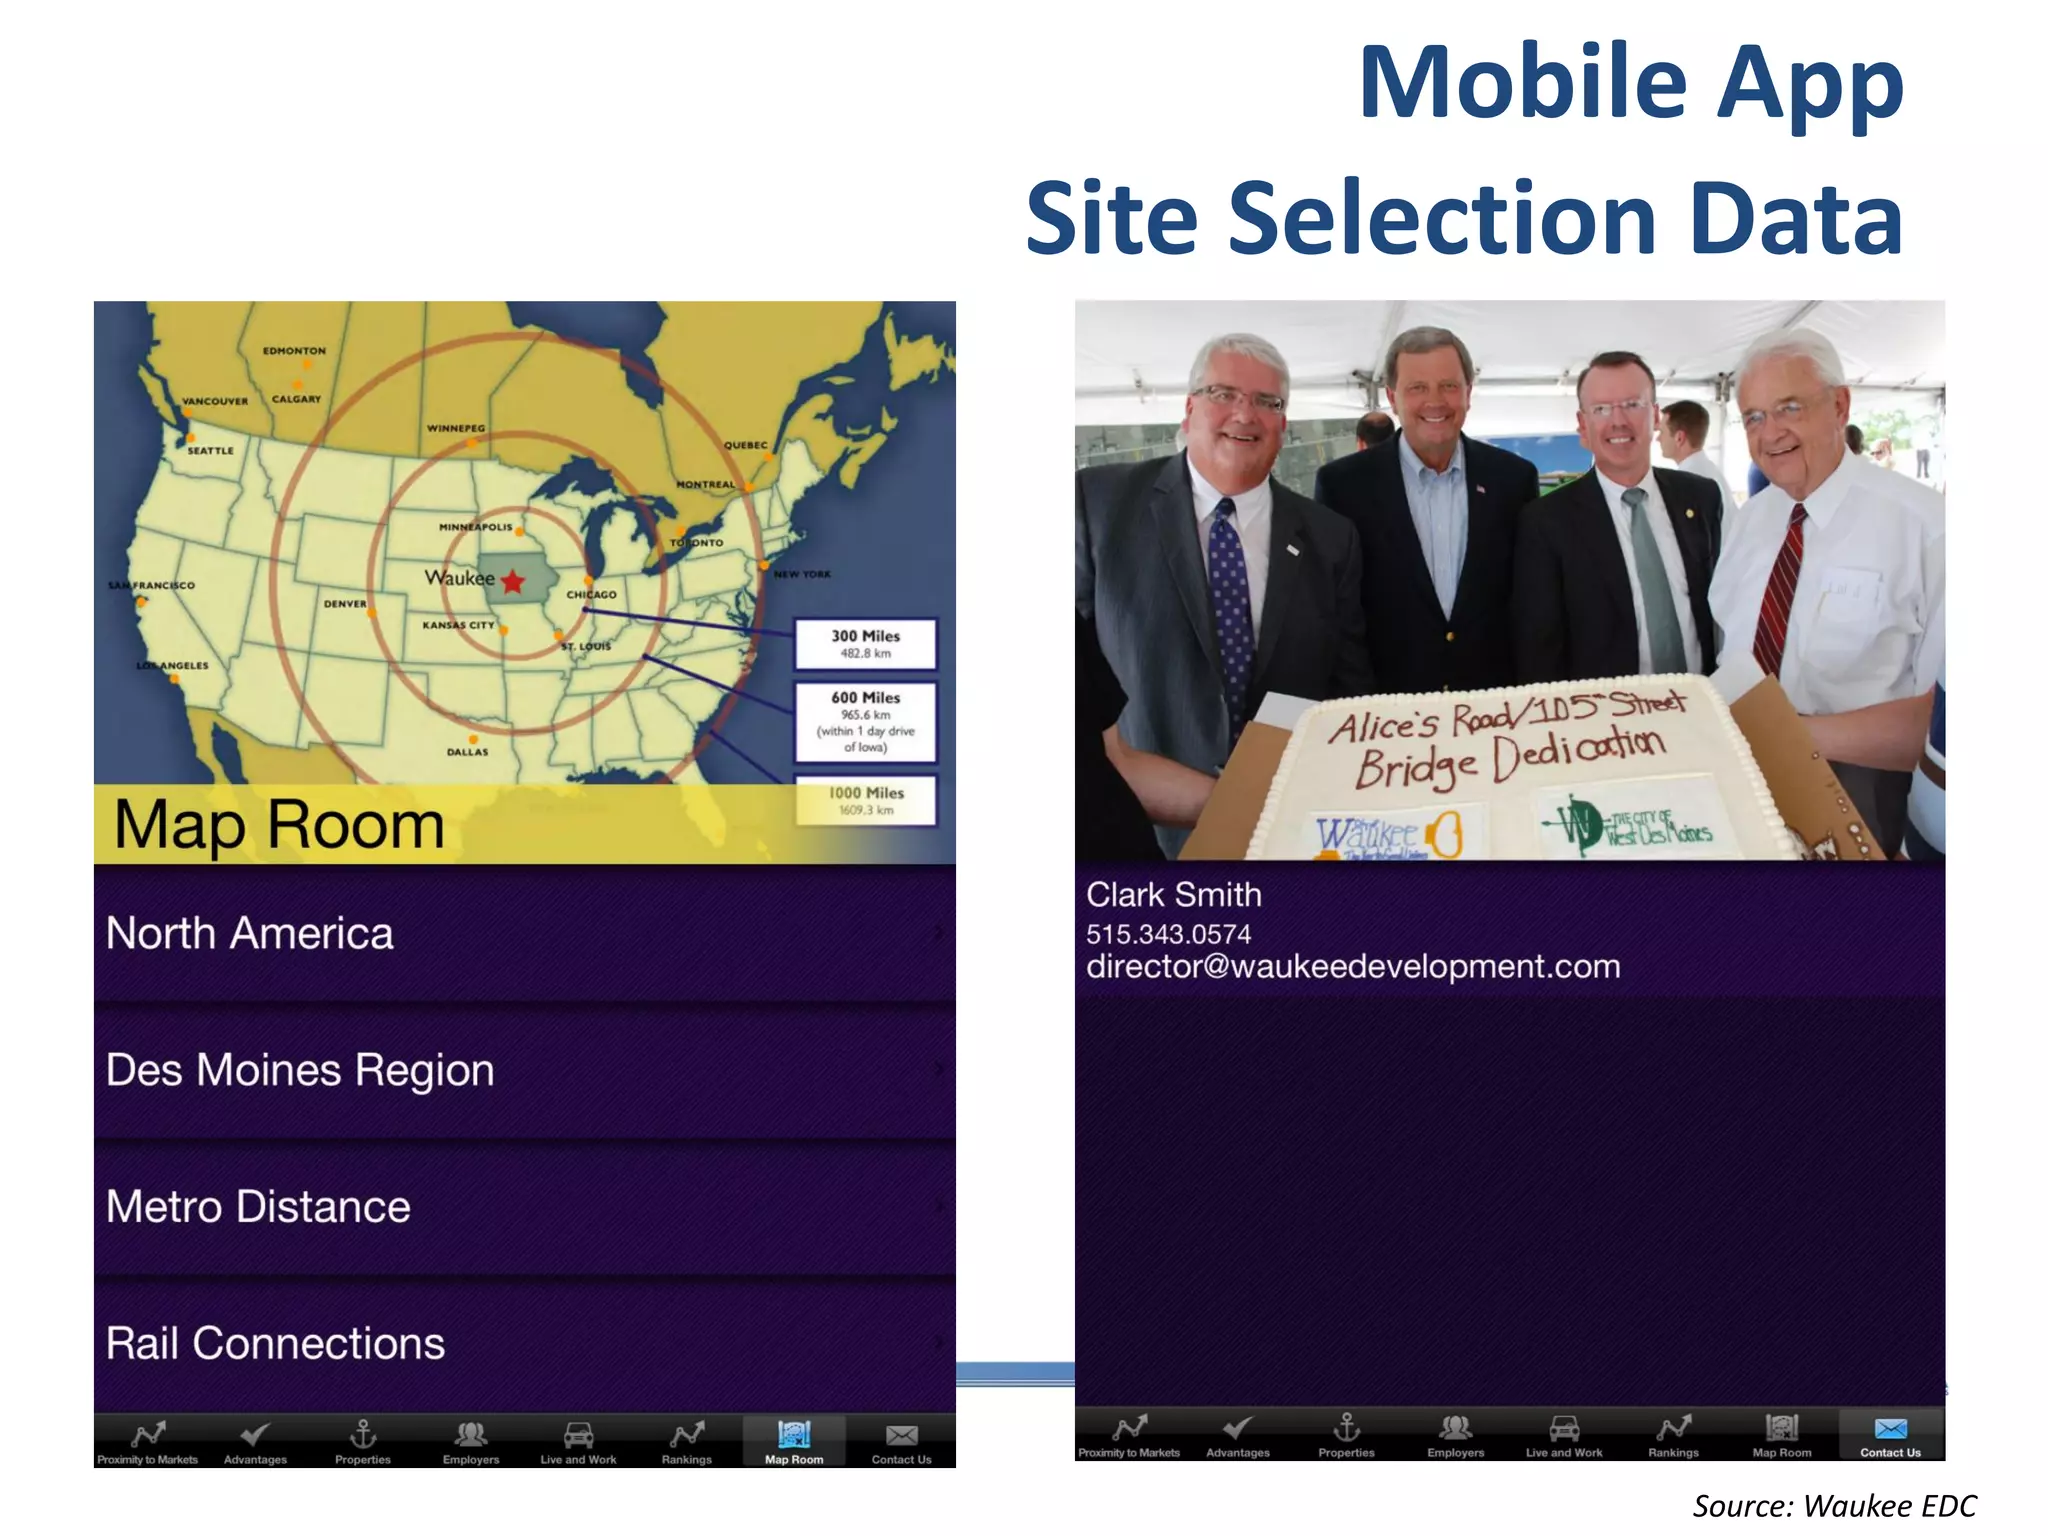Viewport: 2048px width, 1536px height.
Task: Click the Denver label on map
Action: (345, 604)
